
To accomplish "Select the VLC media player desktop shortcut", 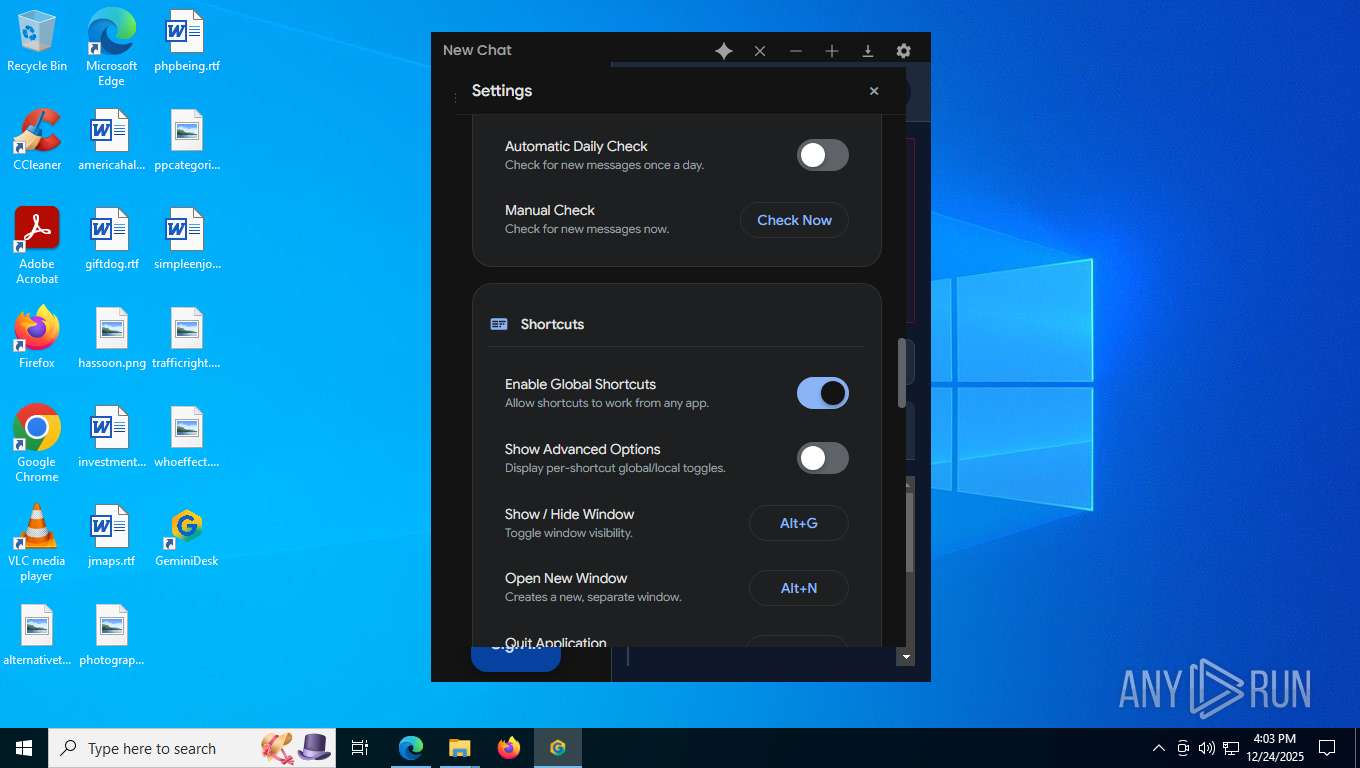I will [37, 543].
